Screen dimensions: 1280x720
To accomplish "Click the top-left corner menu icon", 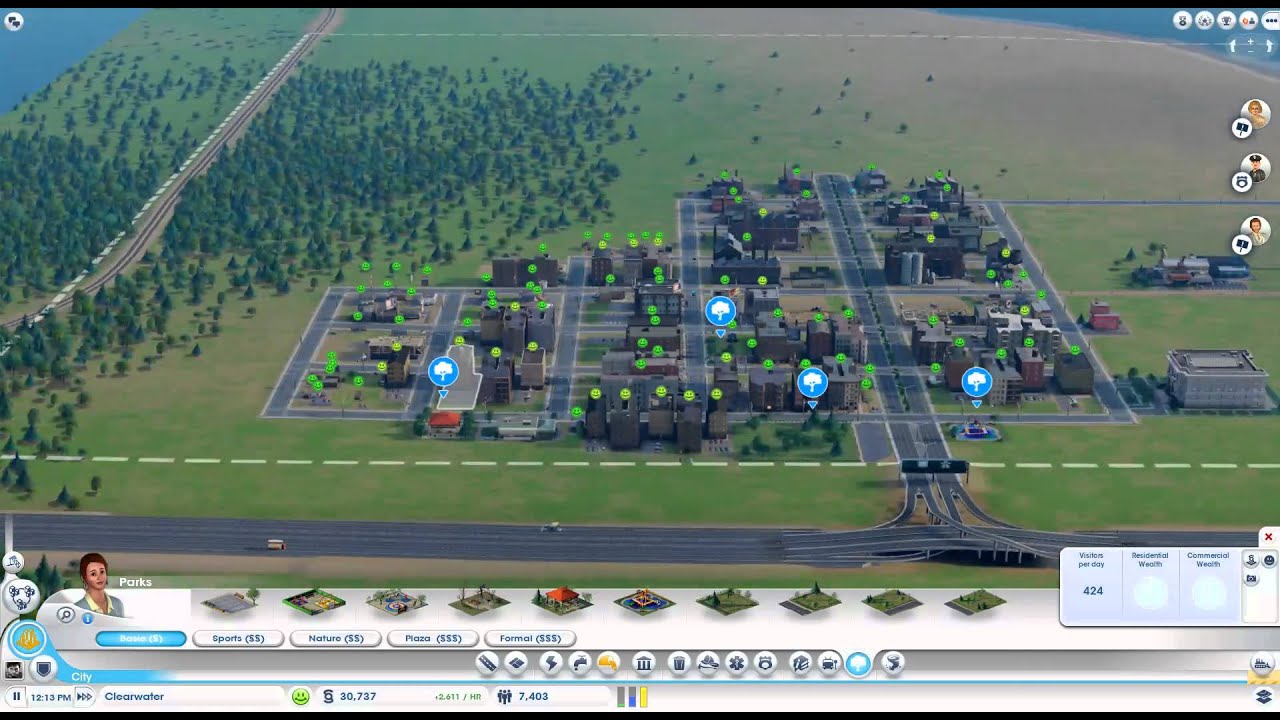I will tap(13, 20).
